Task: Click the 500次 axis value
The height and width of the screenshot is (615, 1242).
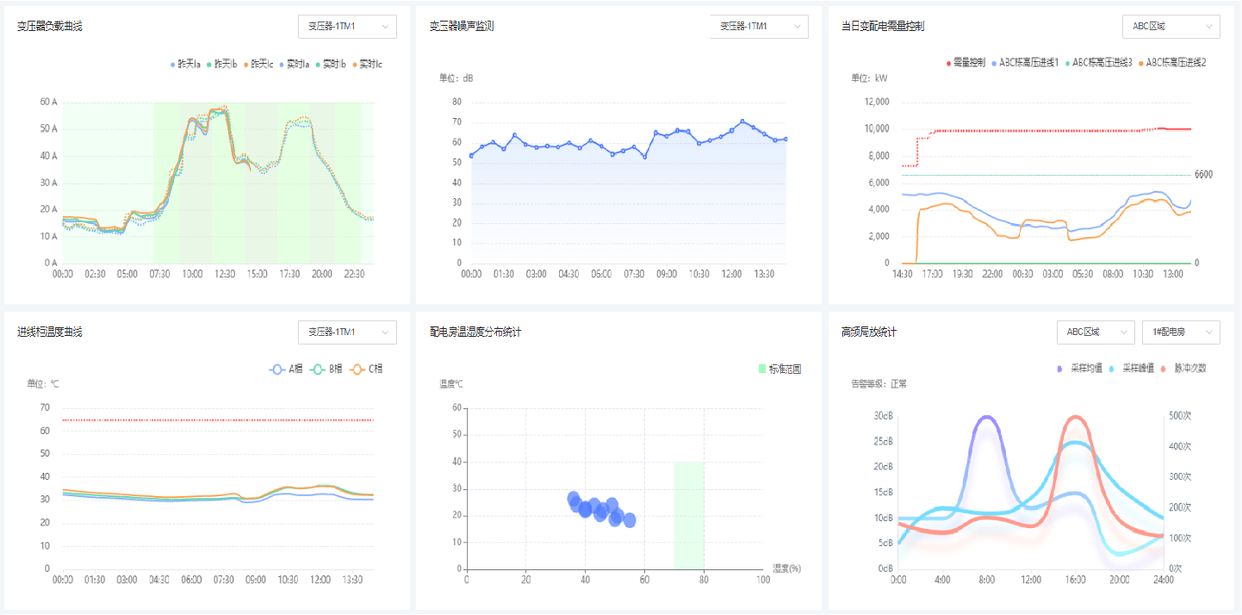Action: pyautogui.click(x=1183, y=415)
